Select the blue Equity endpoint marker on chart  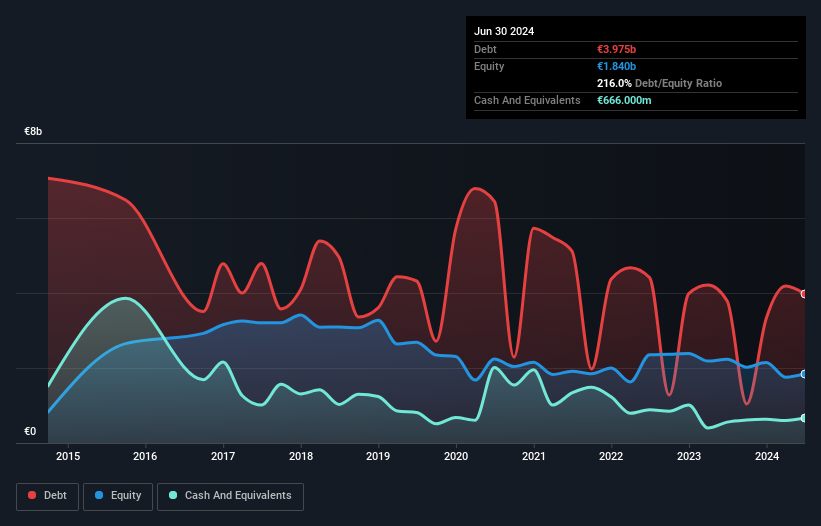804,374
